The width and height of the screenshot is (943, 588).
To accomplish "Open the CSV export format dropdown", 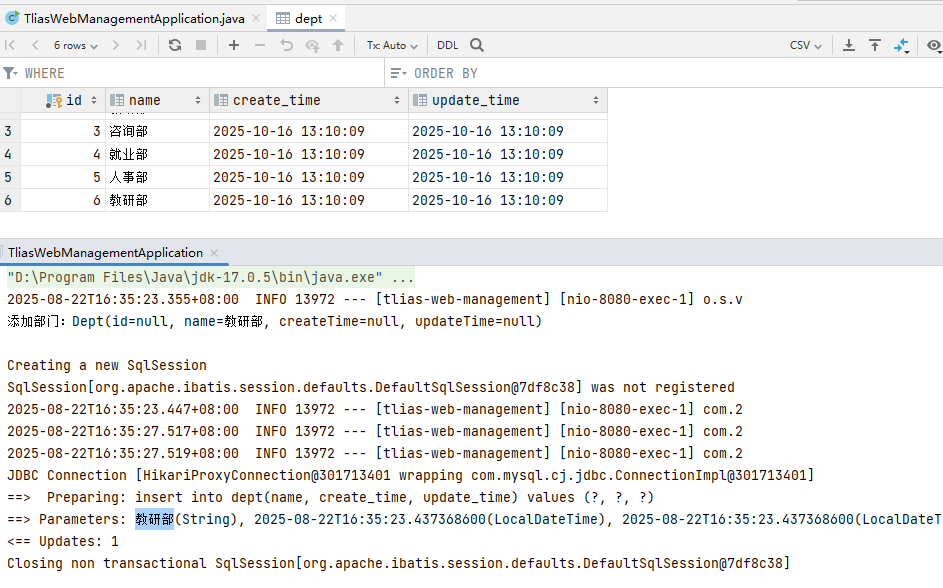I will click(805, 45).
